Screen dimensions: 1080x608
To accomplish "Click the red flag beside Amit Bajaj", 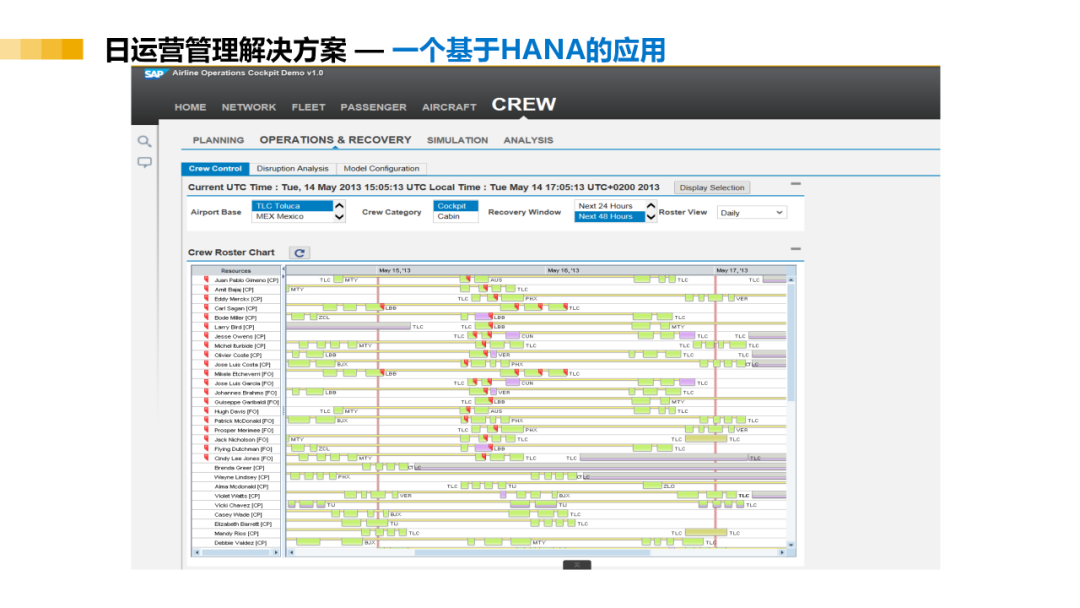I will coord(205,289).
